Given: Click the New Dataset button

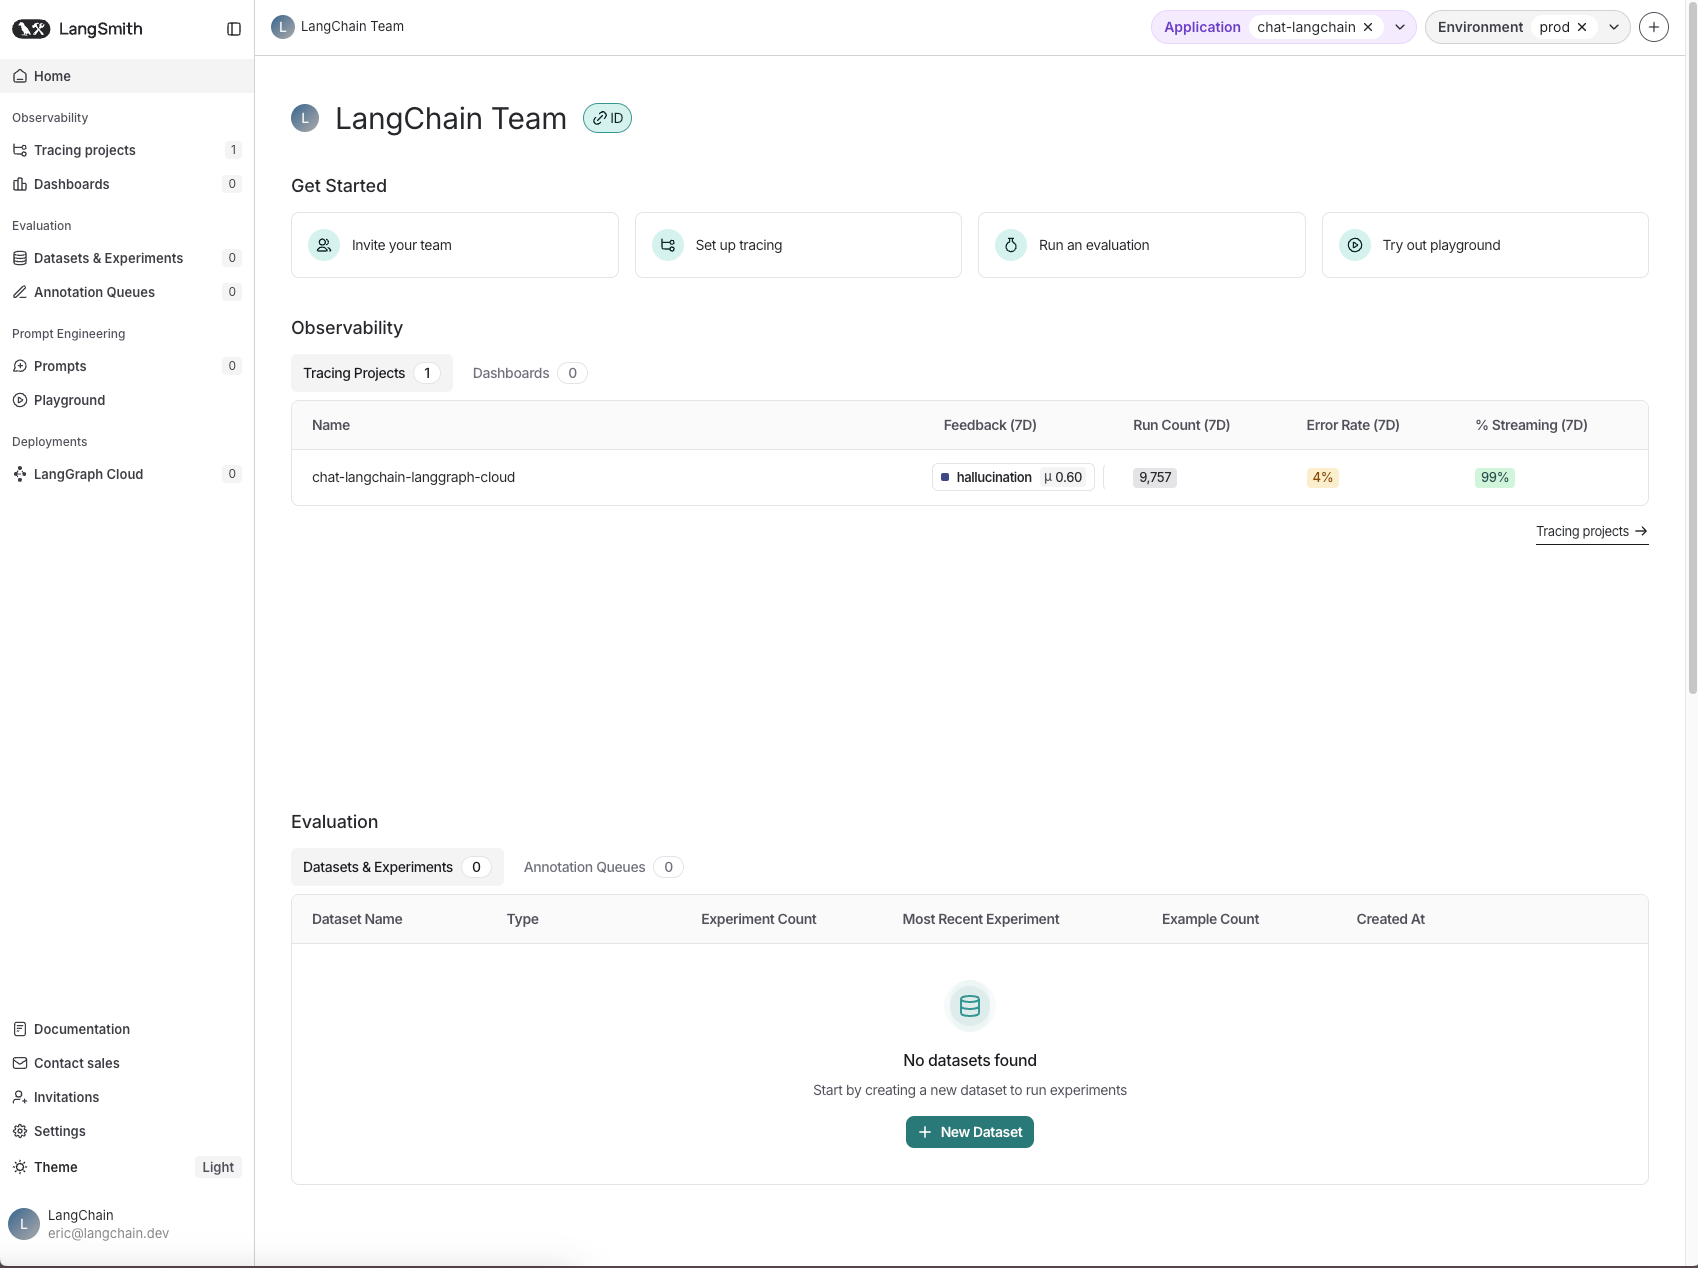Looking at the screenshot, I should click(x=970, y=1132).
